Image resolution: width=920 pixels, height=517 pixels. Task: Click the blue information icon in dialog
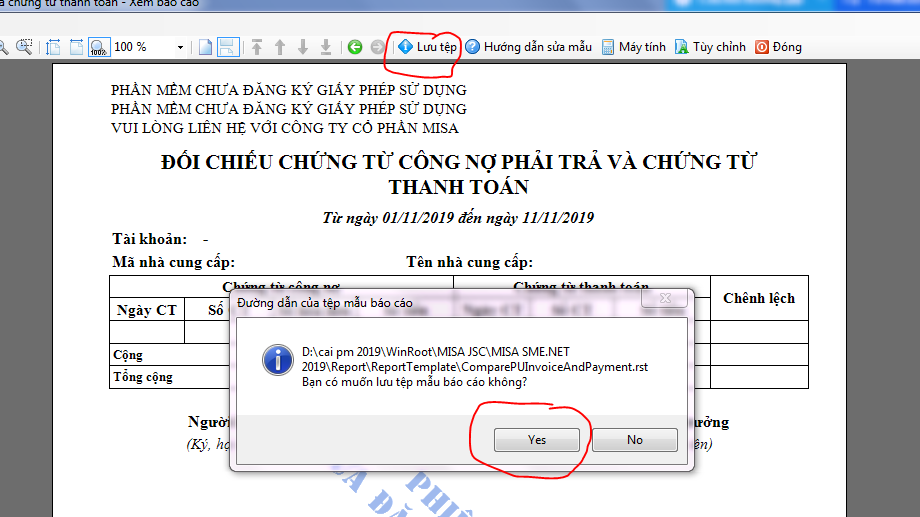[278, 360]
